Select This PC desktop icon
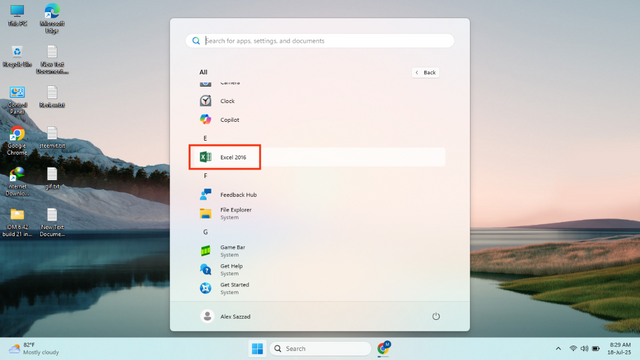Image resolution: width=640 pixels, height=360 pixels. click(x=17, y=16)
